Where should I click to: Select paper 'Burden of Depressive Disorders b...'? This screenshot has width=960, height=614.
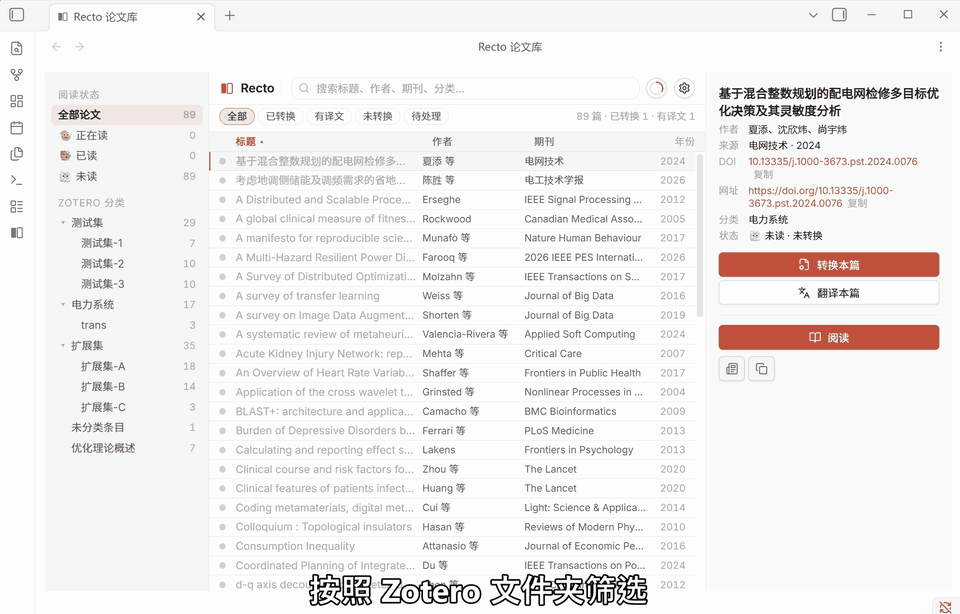tap(452, 430)
